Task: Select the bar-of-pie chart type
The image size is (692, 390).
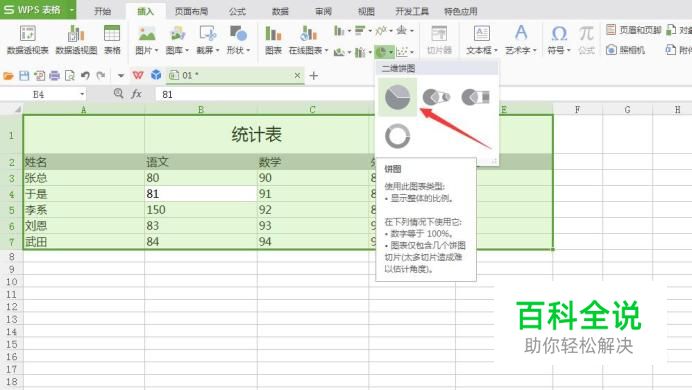Action: (x=475, y=97)
